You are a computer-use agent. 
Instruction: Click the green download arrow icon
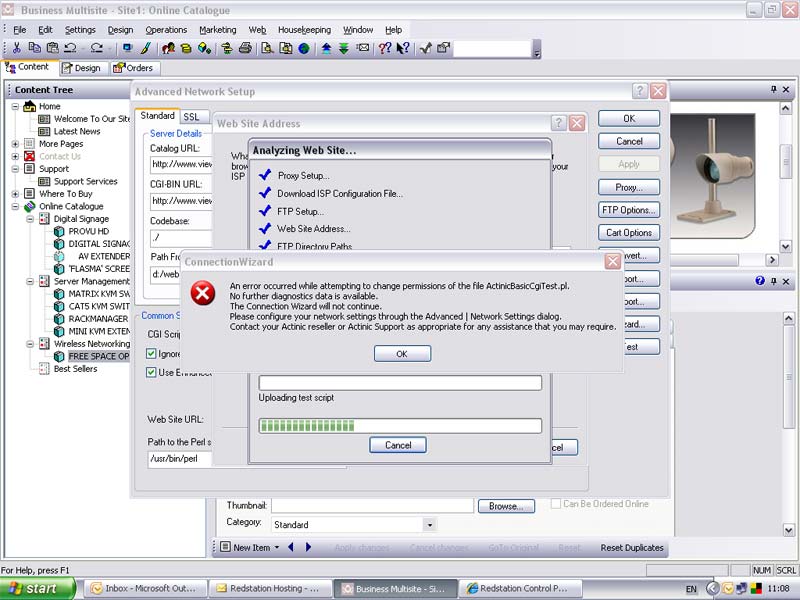coord(344,48)
